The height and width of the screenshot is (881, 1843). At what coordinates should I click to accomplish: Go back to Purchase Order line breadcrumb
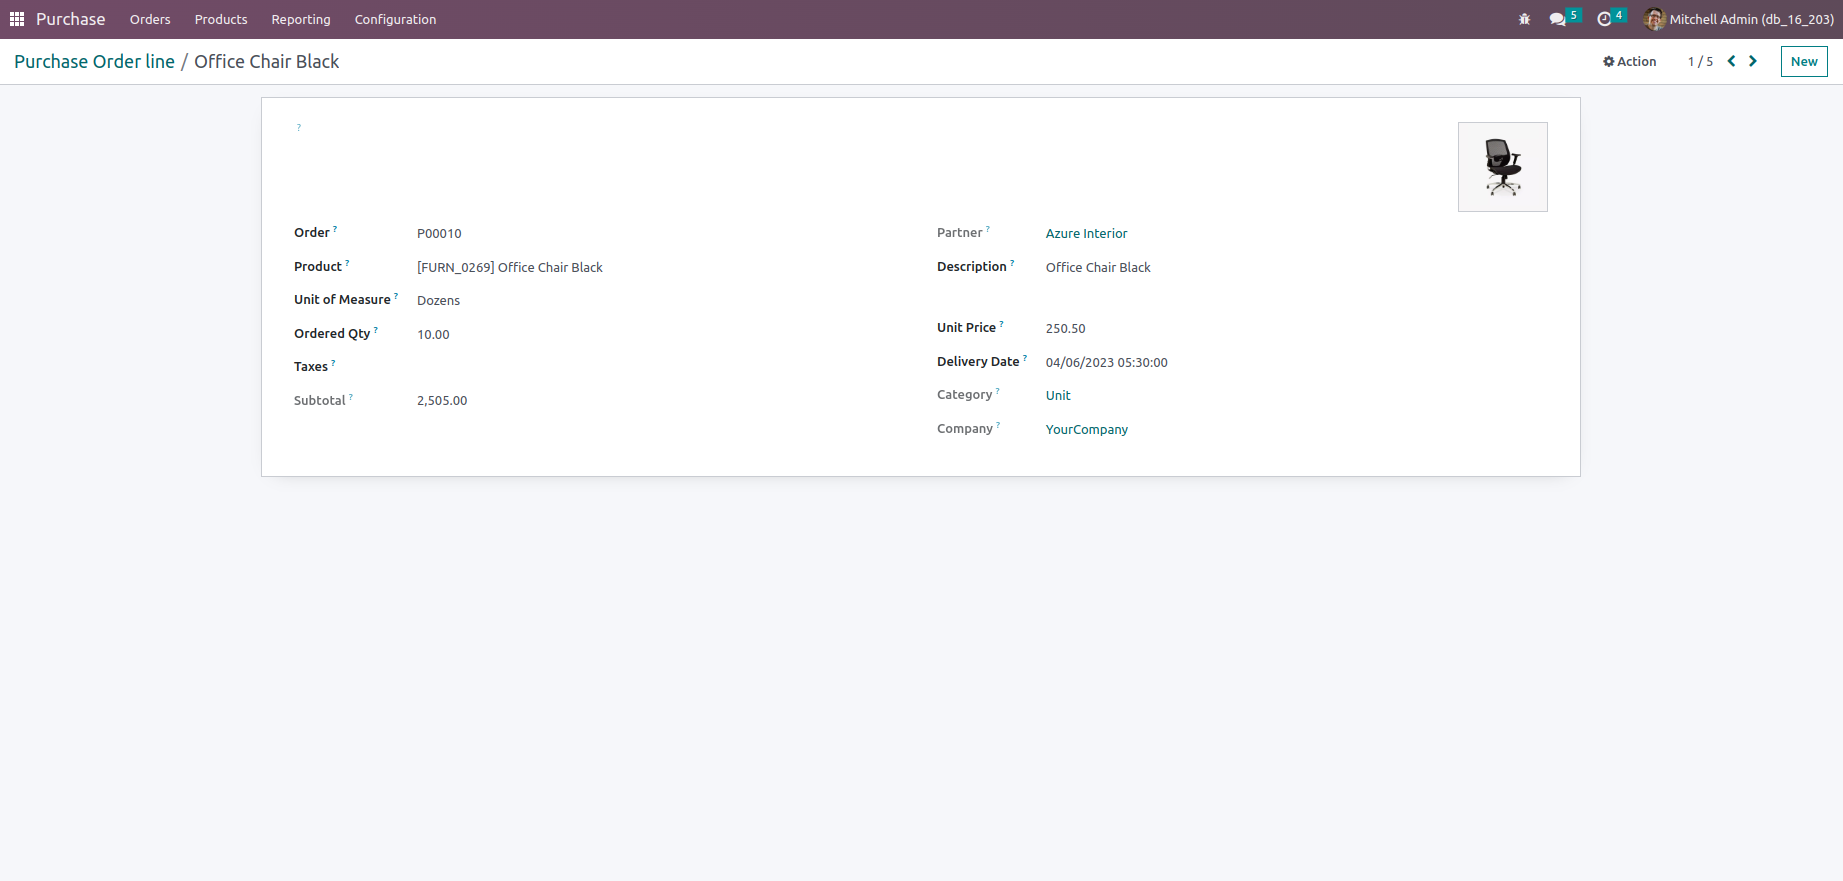94,61
